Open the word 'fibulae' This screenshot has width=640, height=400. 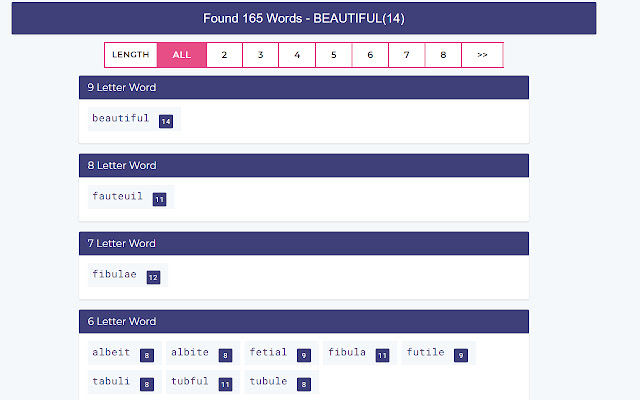coord(114,274)
